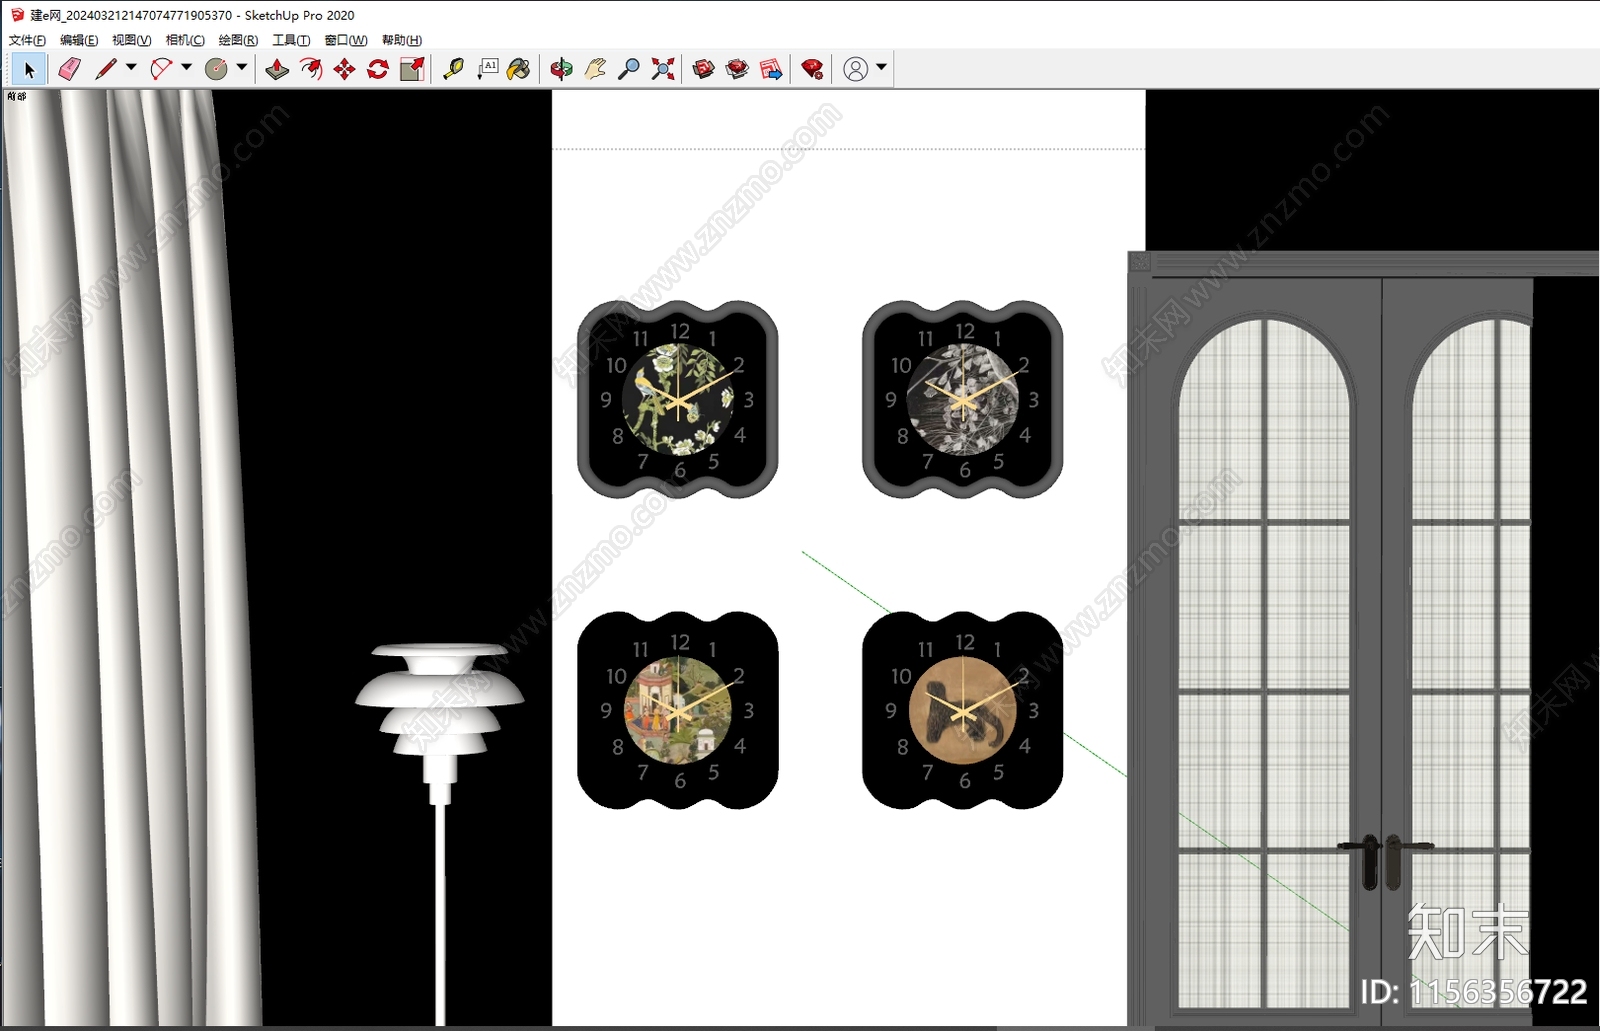Click the user account sign-in icon
Viewport: 1600px width, 1031px height.
(855, 69)
